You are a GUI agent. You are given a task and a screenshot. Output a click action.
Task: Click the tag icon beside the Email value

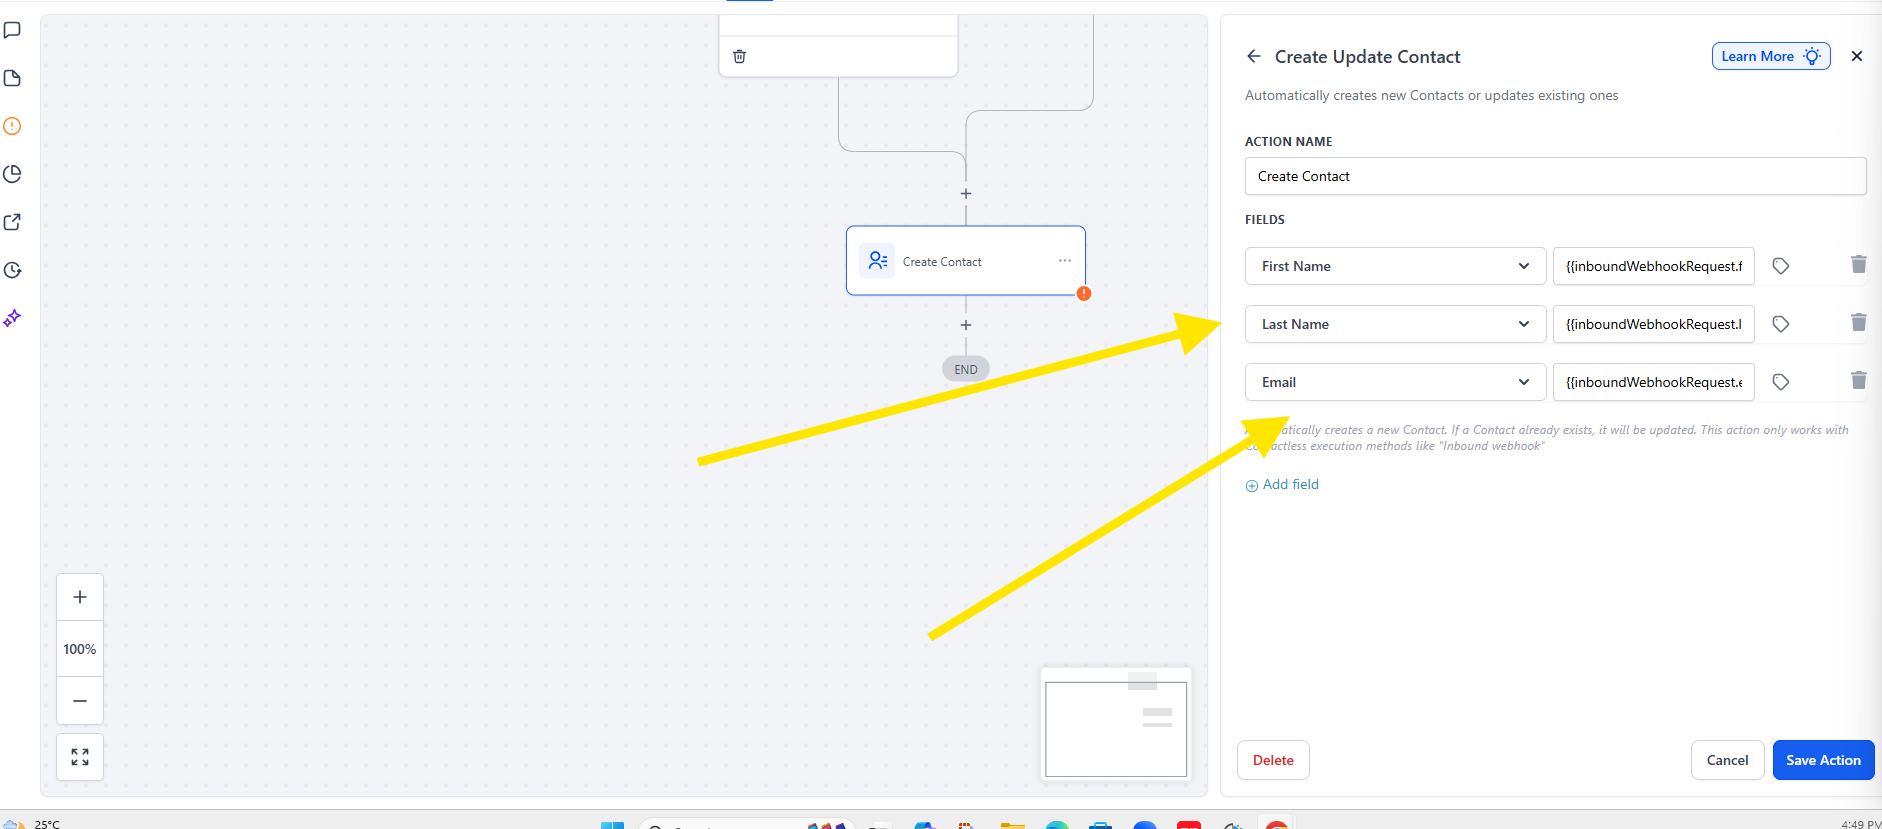pos(1780,382)
